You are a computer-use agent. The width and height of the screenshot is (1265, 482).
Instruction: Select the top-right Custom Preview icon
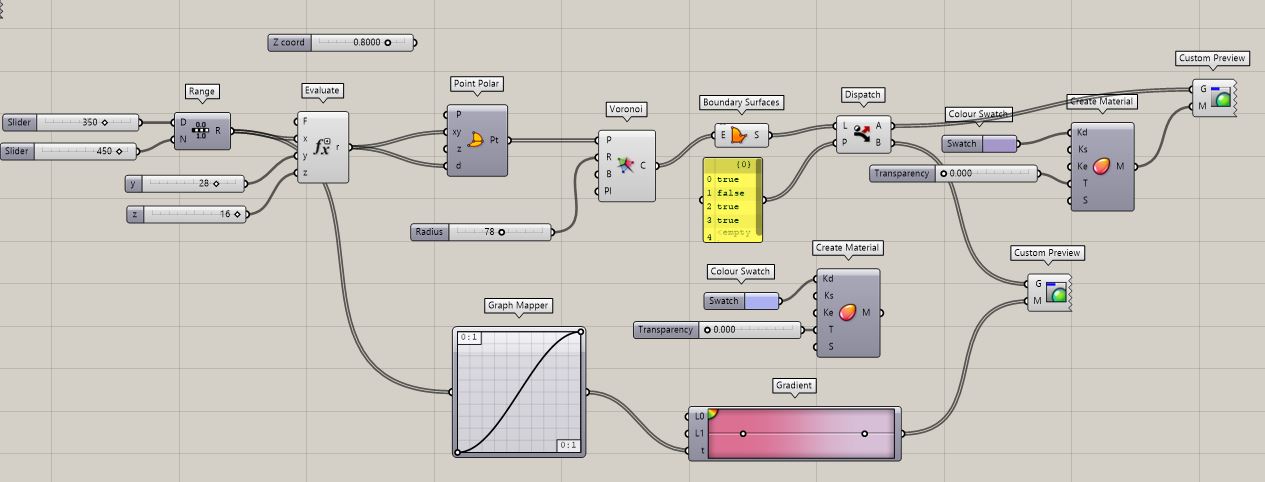tap(1221, 98)
